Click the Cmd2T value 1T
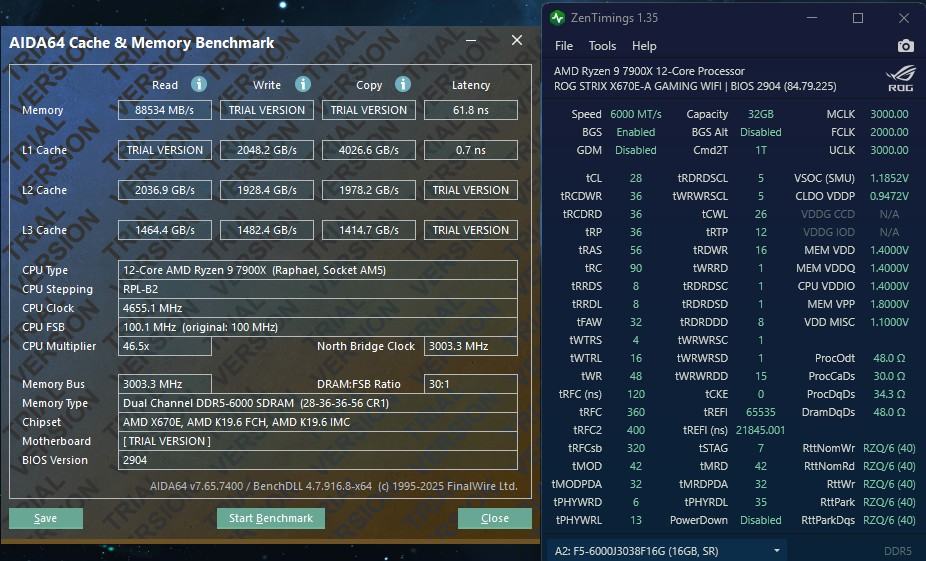926x561 pixels. 761,150
